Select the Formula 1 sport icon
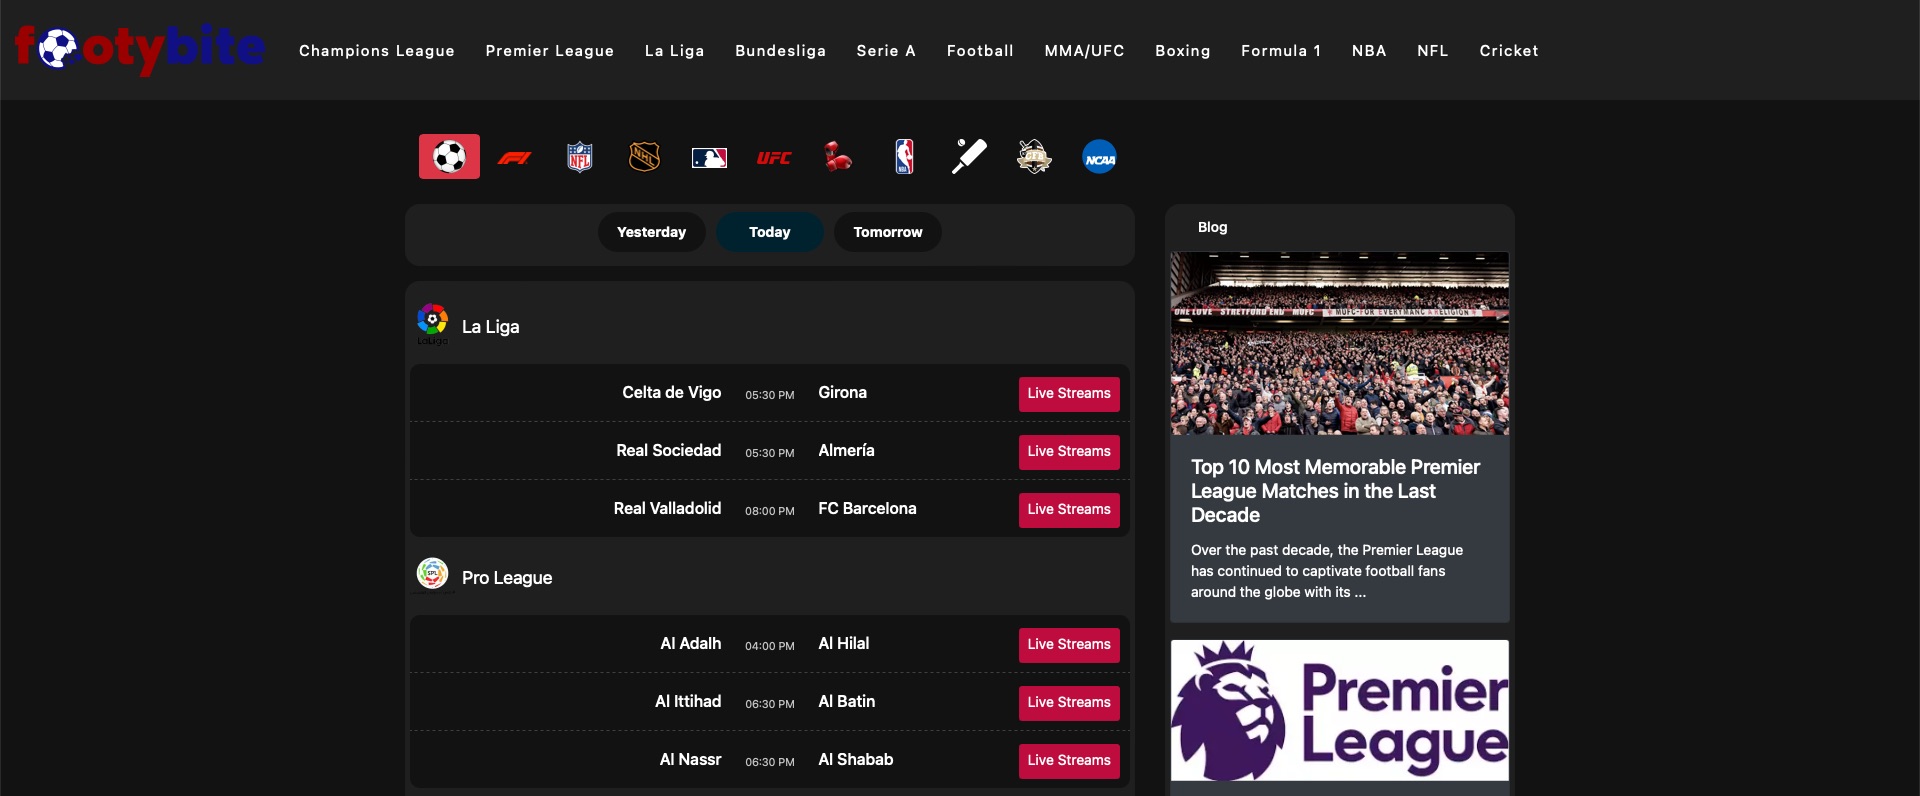Image resolution: width=1920 pixels, height=796 pixels. click(x=514, y=157)
